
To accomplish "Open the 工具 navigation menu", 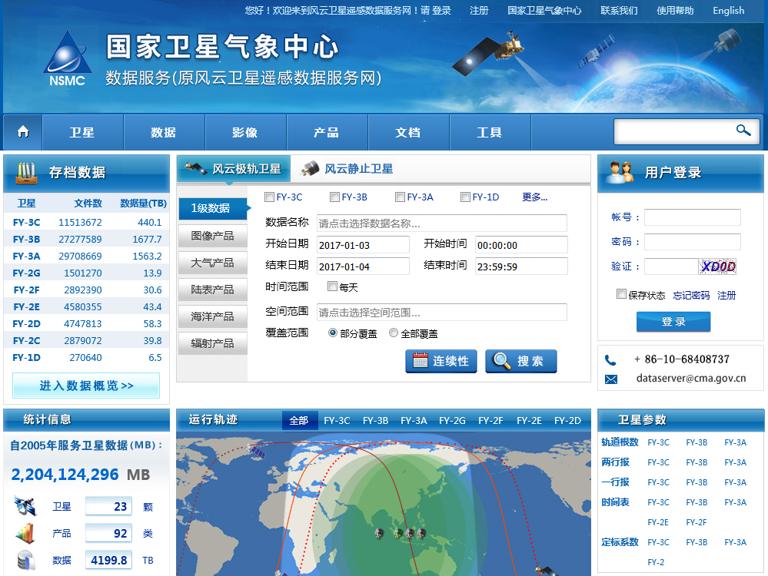I will (489, 132).
